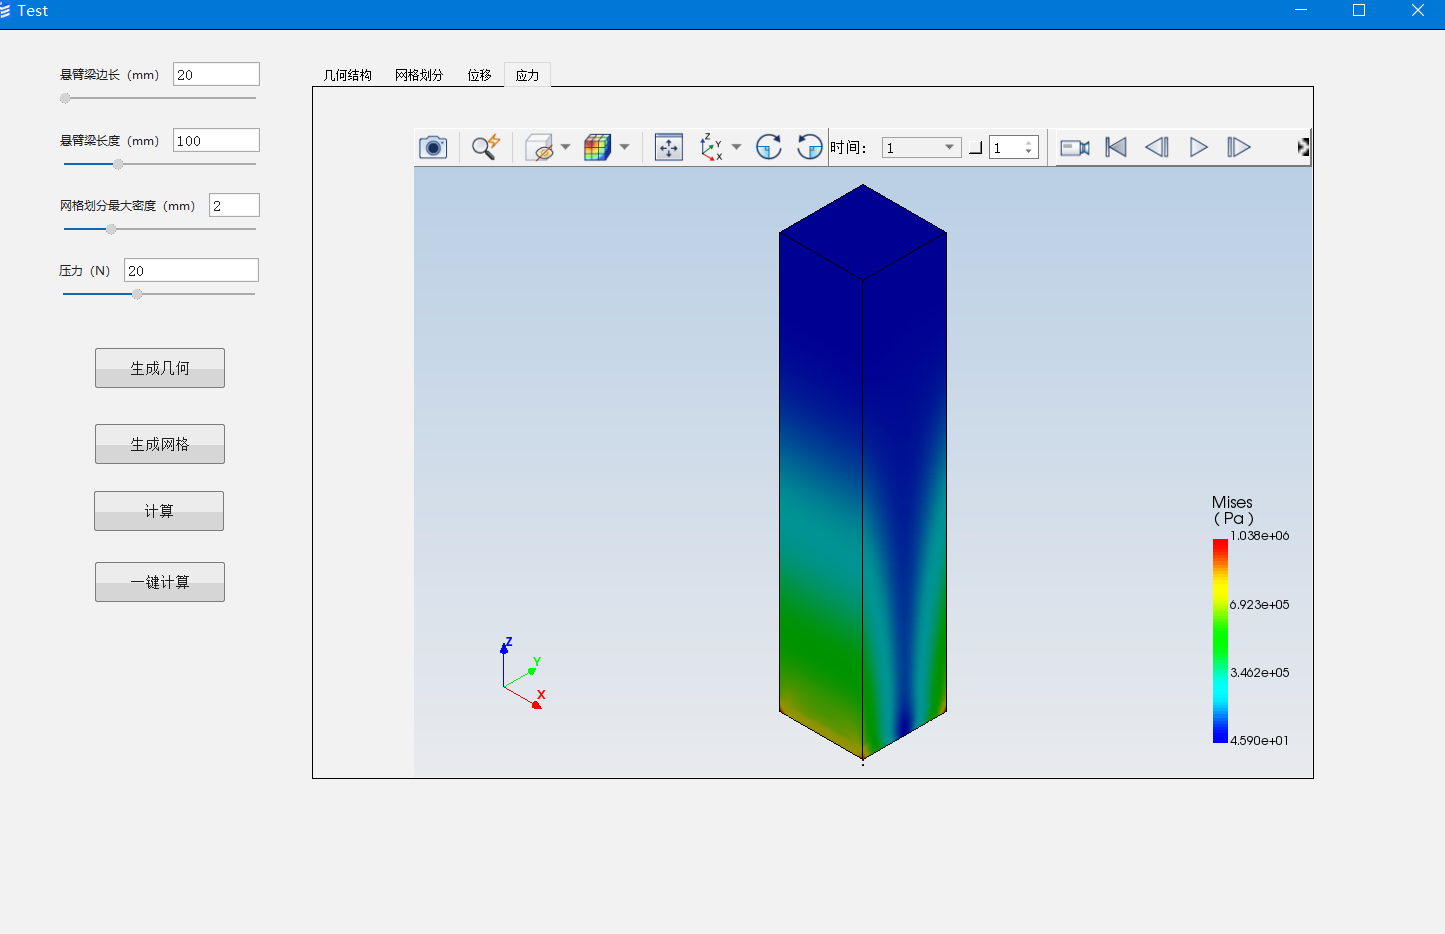Click the video camera record icon
1445x934 pixels.
[1075, 147]
